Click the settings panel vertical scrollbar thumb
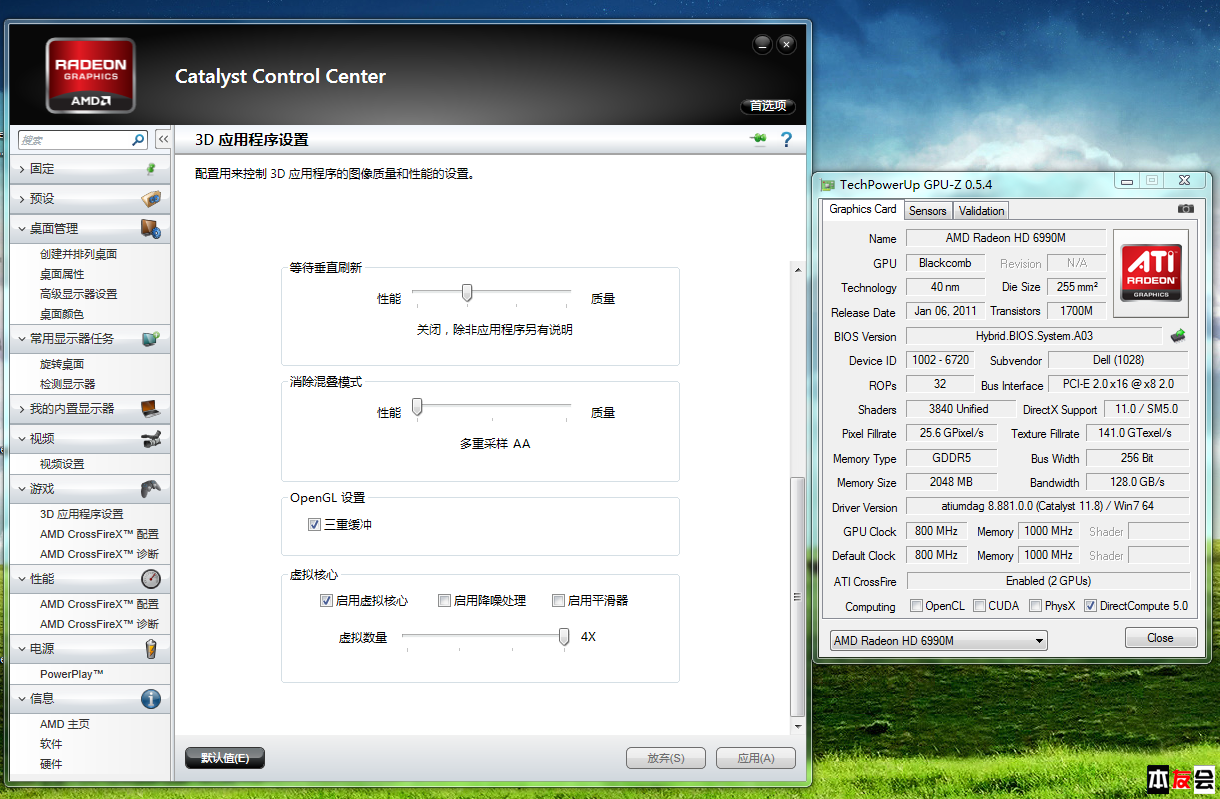Screen dimensions: 1220x799 (797, 597)
